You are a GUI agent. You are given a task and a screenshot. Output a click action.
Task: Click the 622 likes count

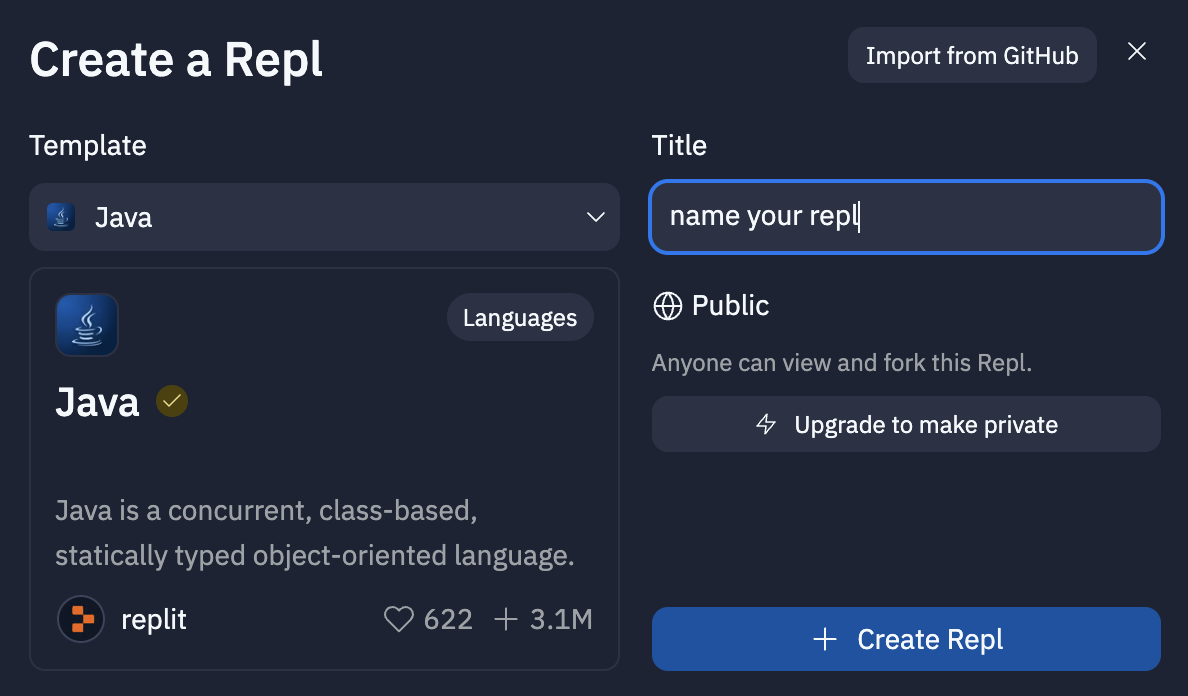pyautogui.click(x=448, y=620)
